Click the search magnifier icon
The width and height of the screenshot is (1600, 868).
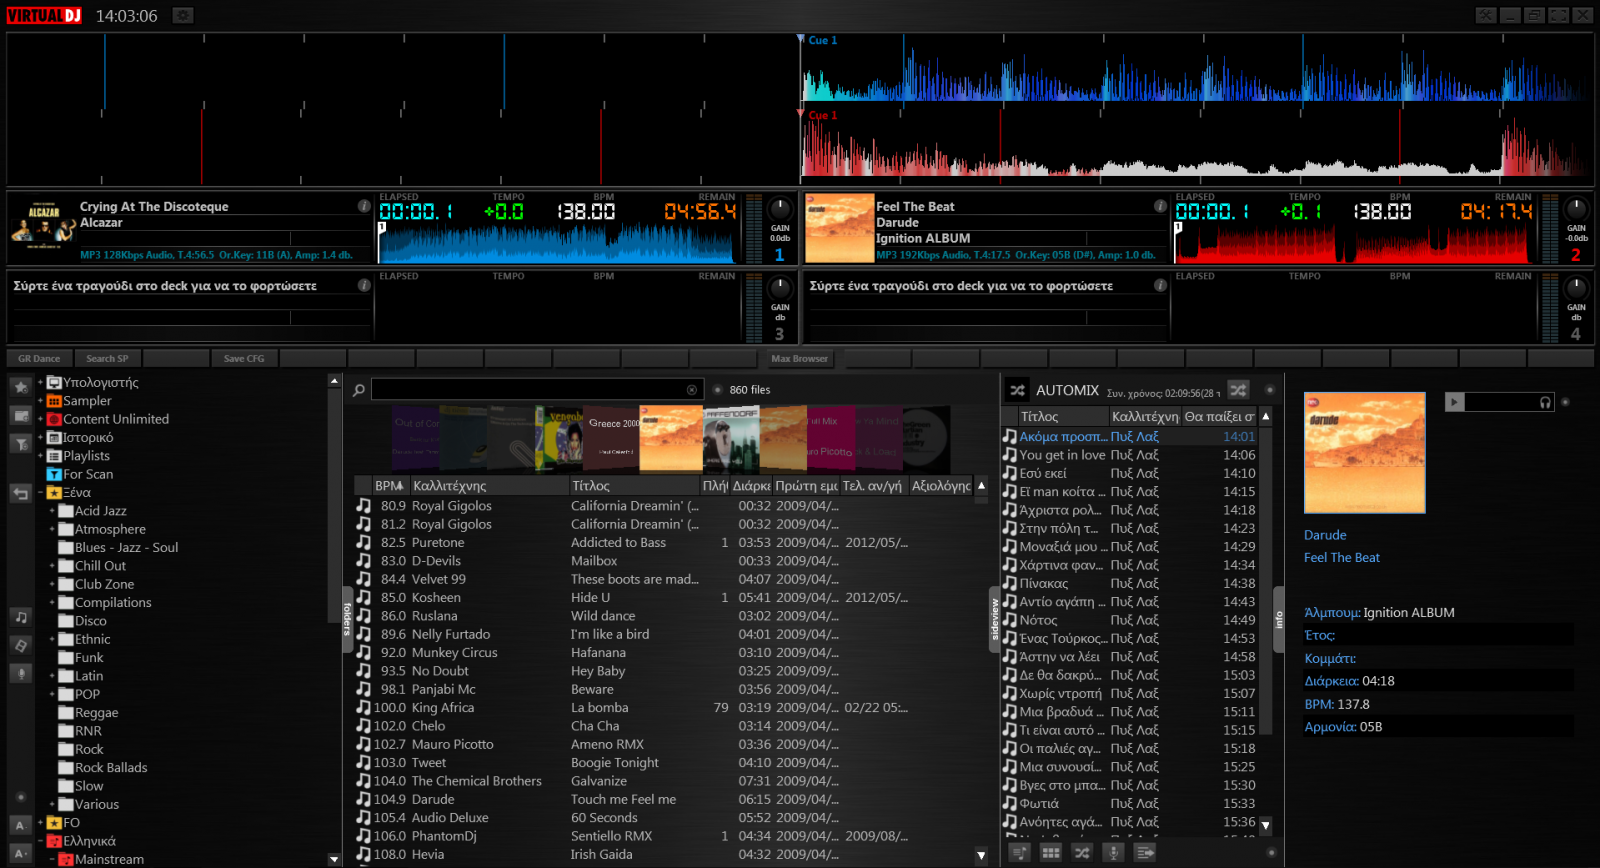(x=359, y=390)
